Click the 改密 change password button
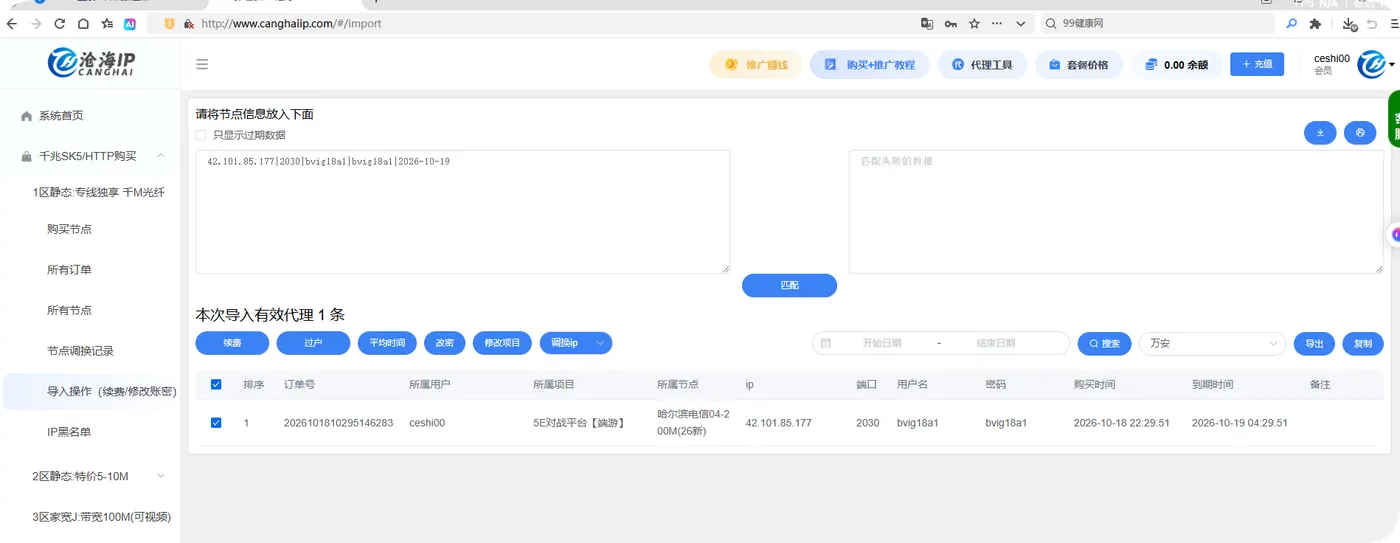This screenshot has height=543, width=1400. point(445,343)
